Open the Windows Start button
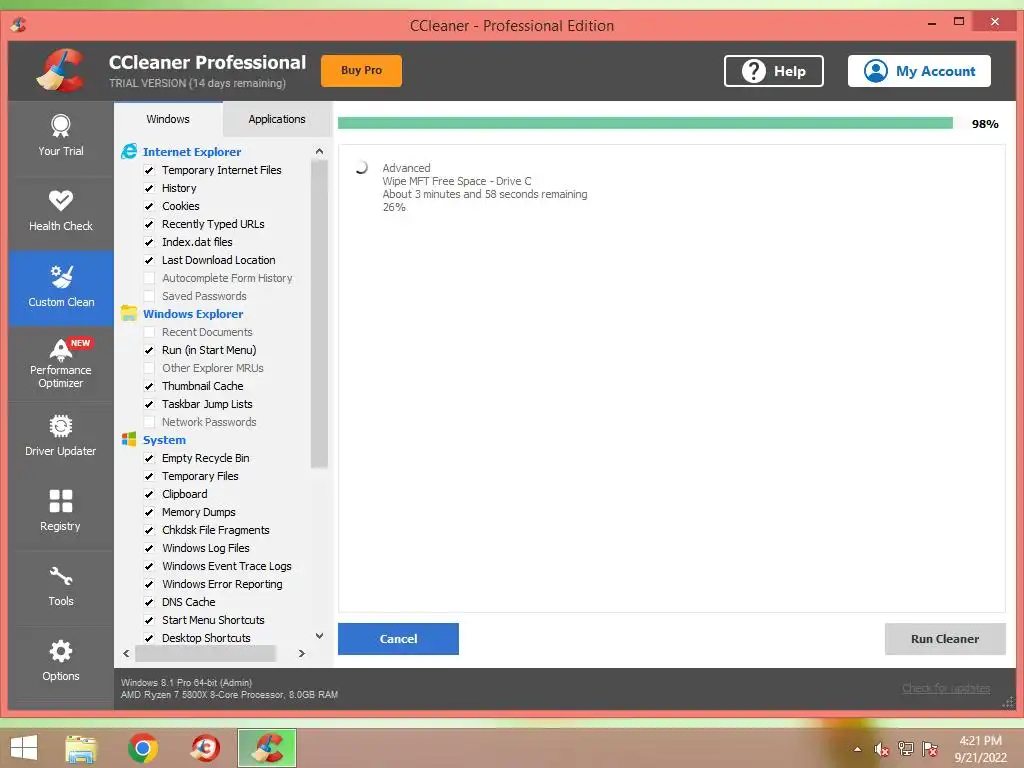This screenshot has height=768, width=1024. (24, 748)
